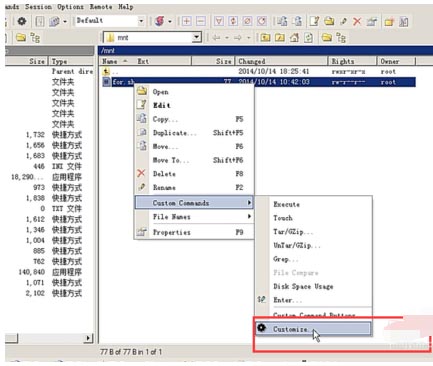The height and width of the screenshot is (366, 433).
Task: Choose Open in the context menu
Action: (x=194, y=92)
